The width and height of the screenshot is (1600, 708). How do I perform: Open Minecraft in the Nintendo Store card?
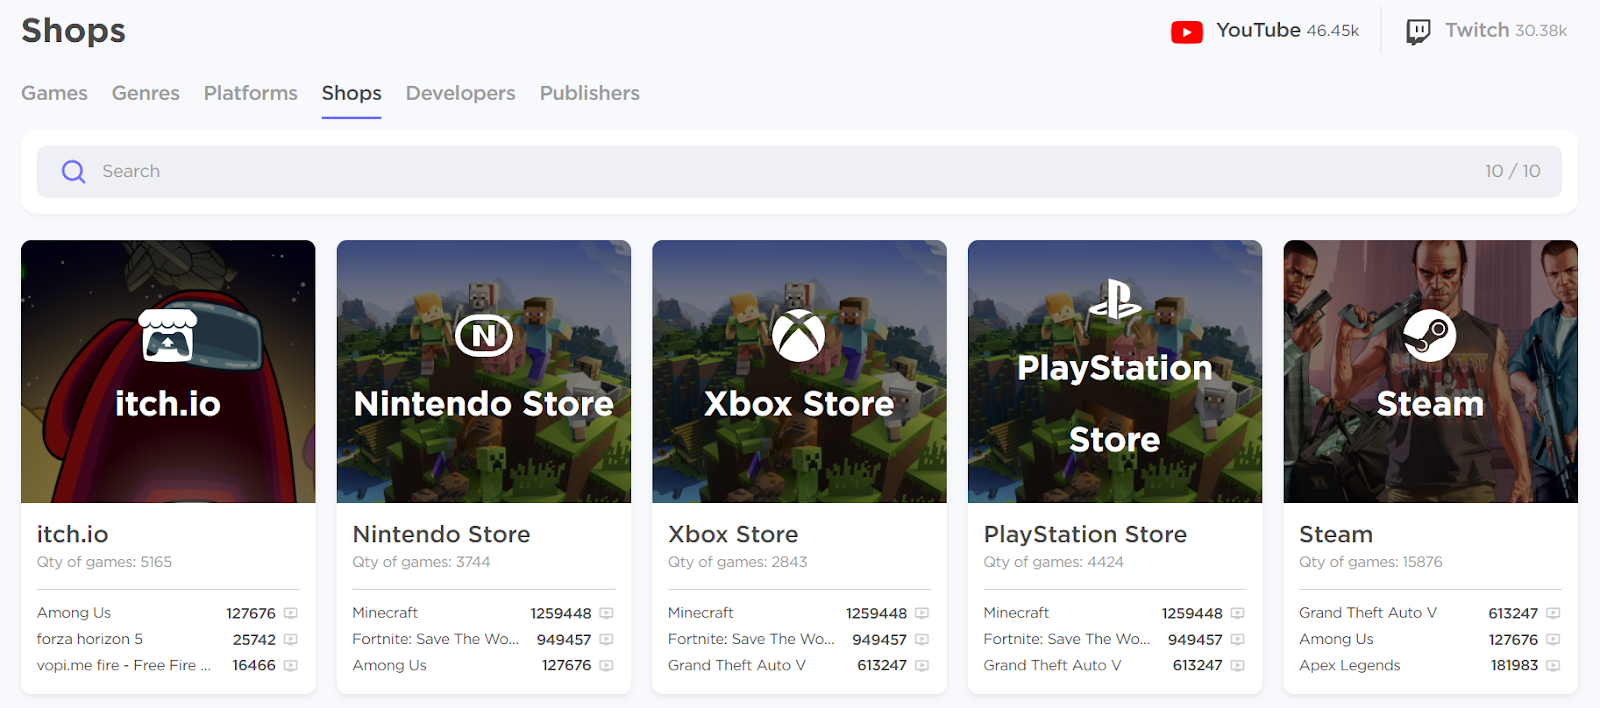click(385, 613)
